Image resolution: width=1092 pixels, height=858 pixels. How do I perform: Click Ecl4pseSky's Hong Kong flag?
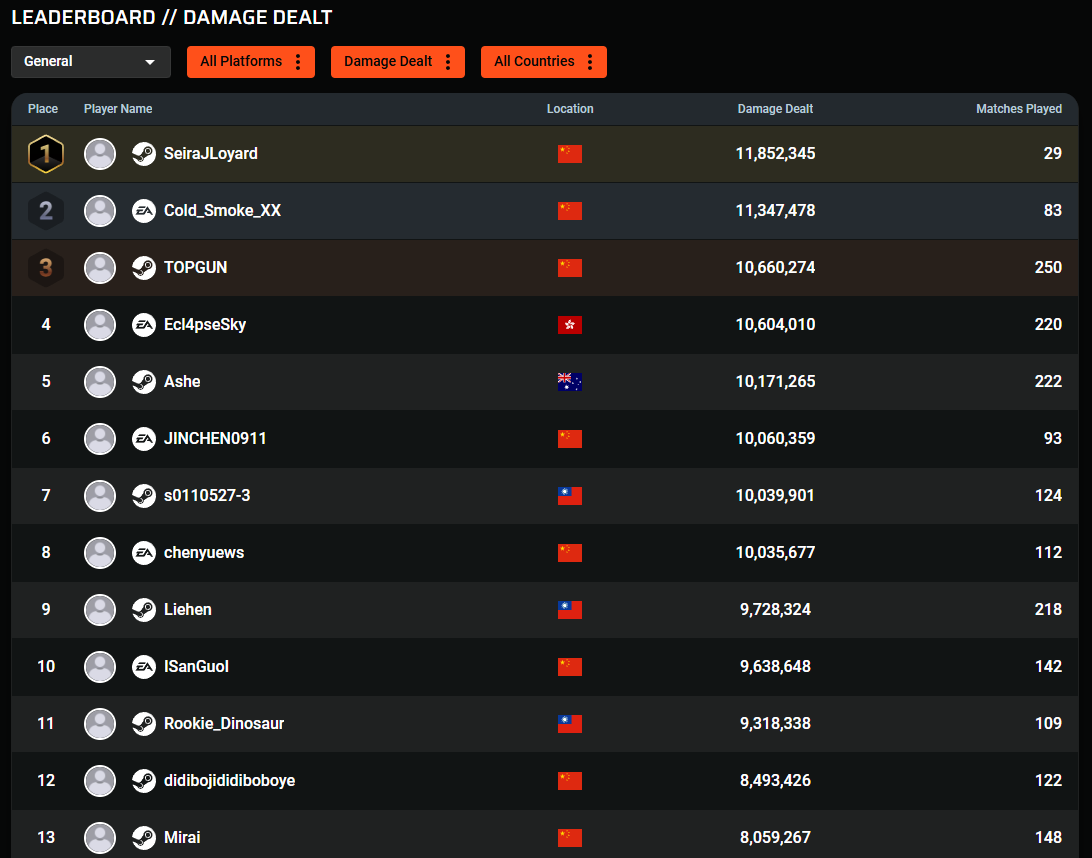[570, 325]
